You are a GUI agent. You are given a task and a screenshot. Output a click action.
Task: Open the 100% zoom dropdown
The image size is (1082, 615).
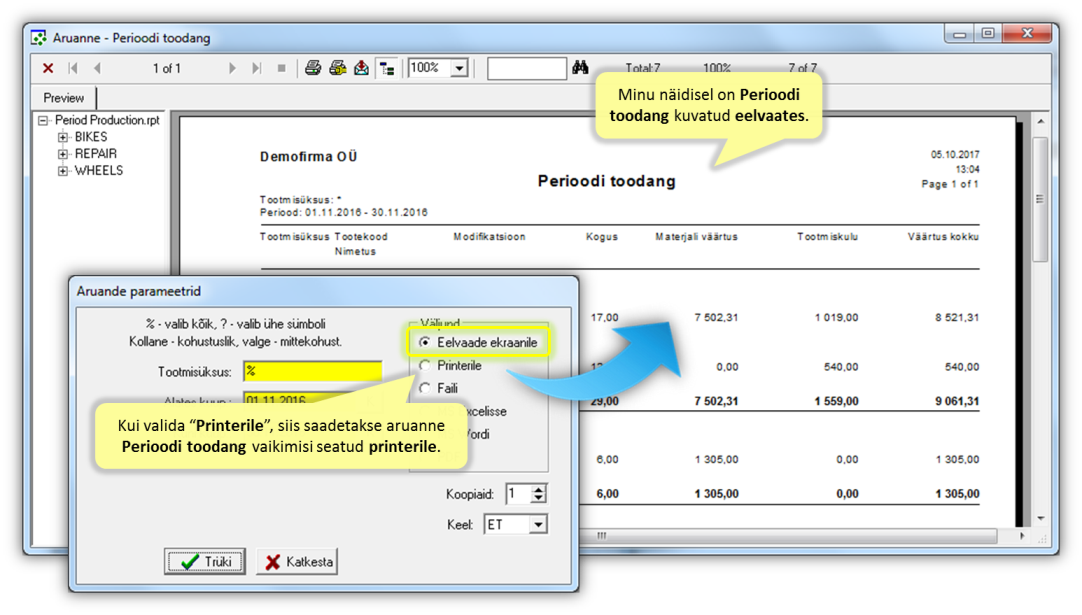click(x=459, y=68)
